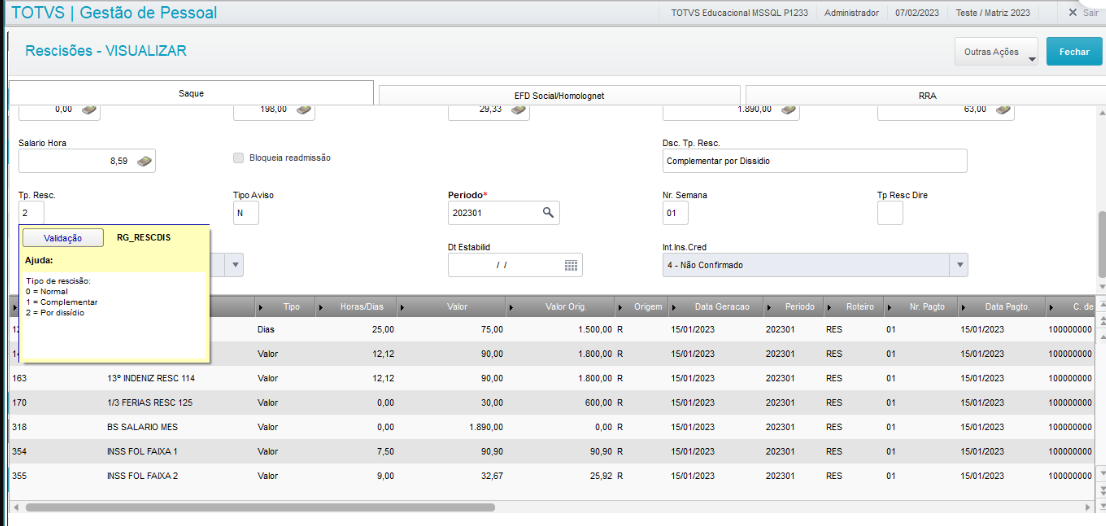Click the arrow icon on the Roteiro column header
1106x526 pixels.
[830, 307]
